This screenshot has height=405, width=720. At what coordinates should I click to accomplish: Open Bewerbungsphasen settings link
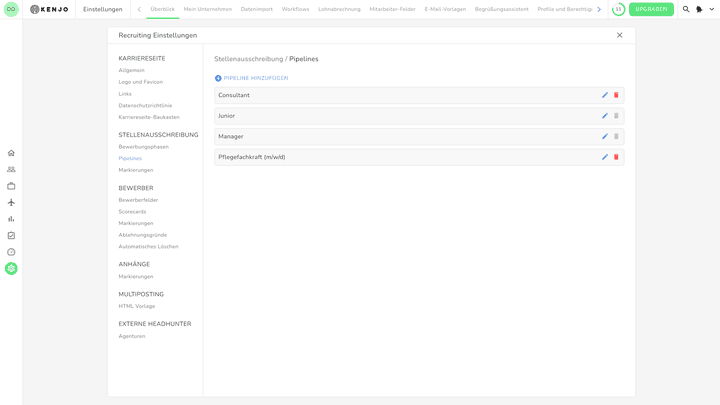(143, 147)
